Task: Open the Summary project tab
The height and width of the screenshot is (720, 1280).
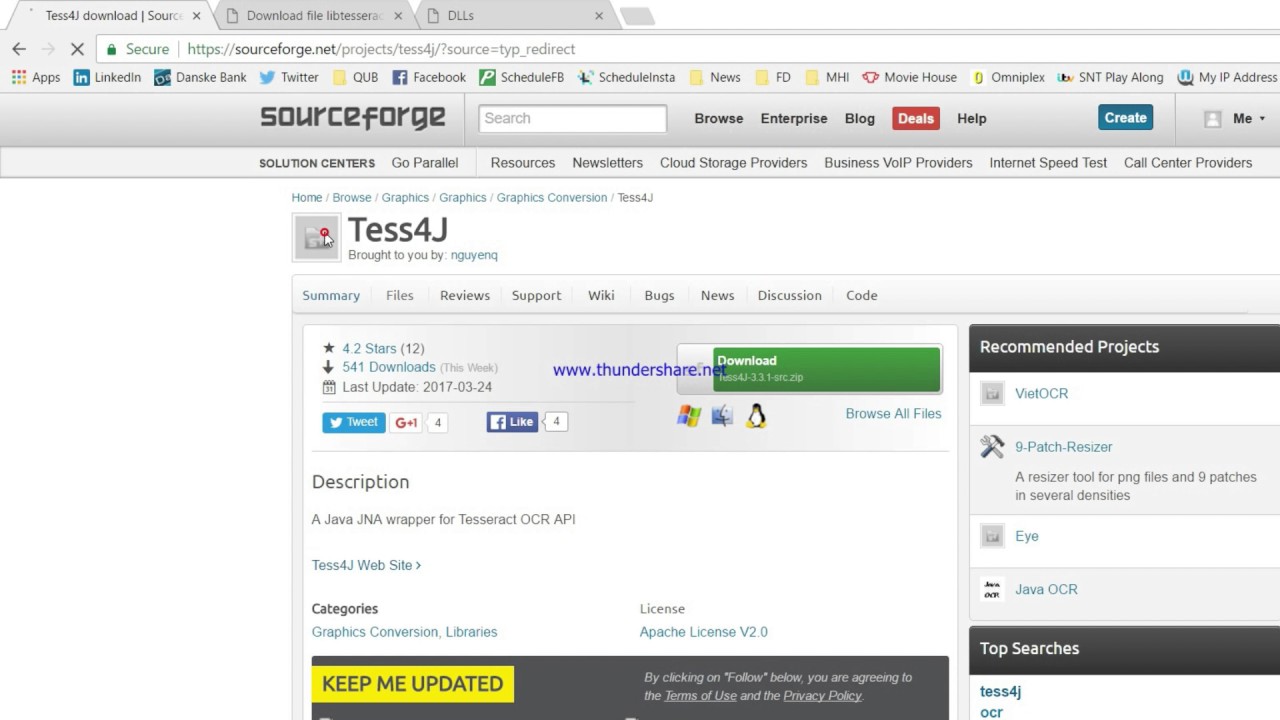Action: (x=331, y=295)
